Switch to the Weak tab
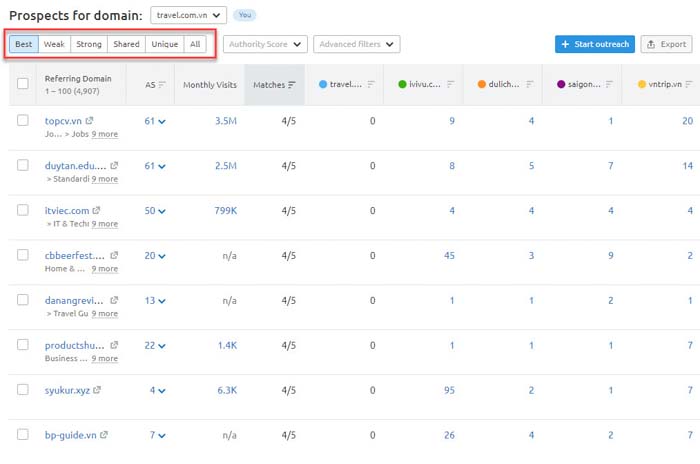Screen dimensions: 700x464 pos(54,44)
